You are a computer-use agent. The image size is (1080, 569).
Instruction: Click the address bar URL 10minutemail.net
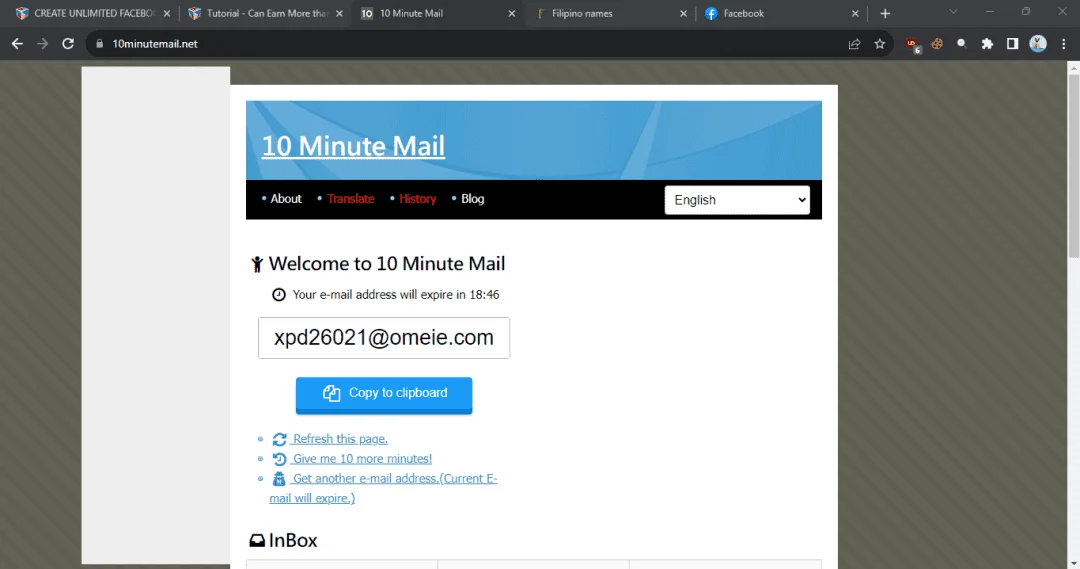point(155,43)
